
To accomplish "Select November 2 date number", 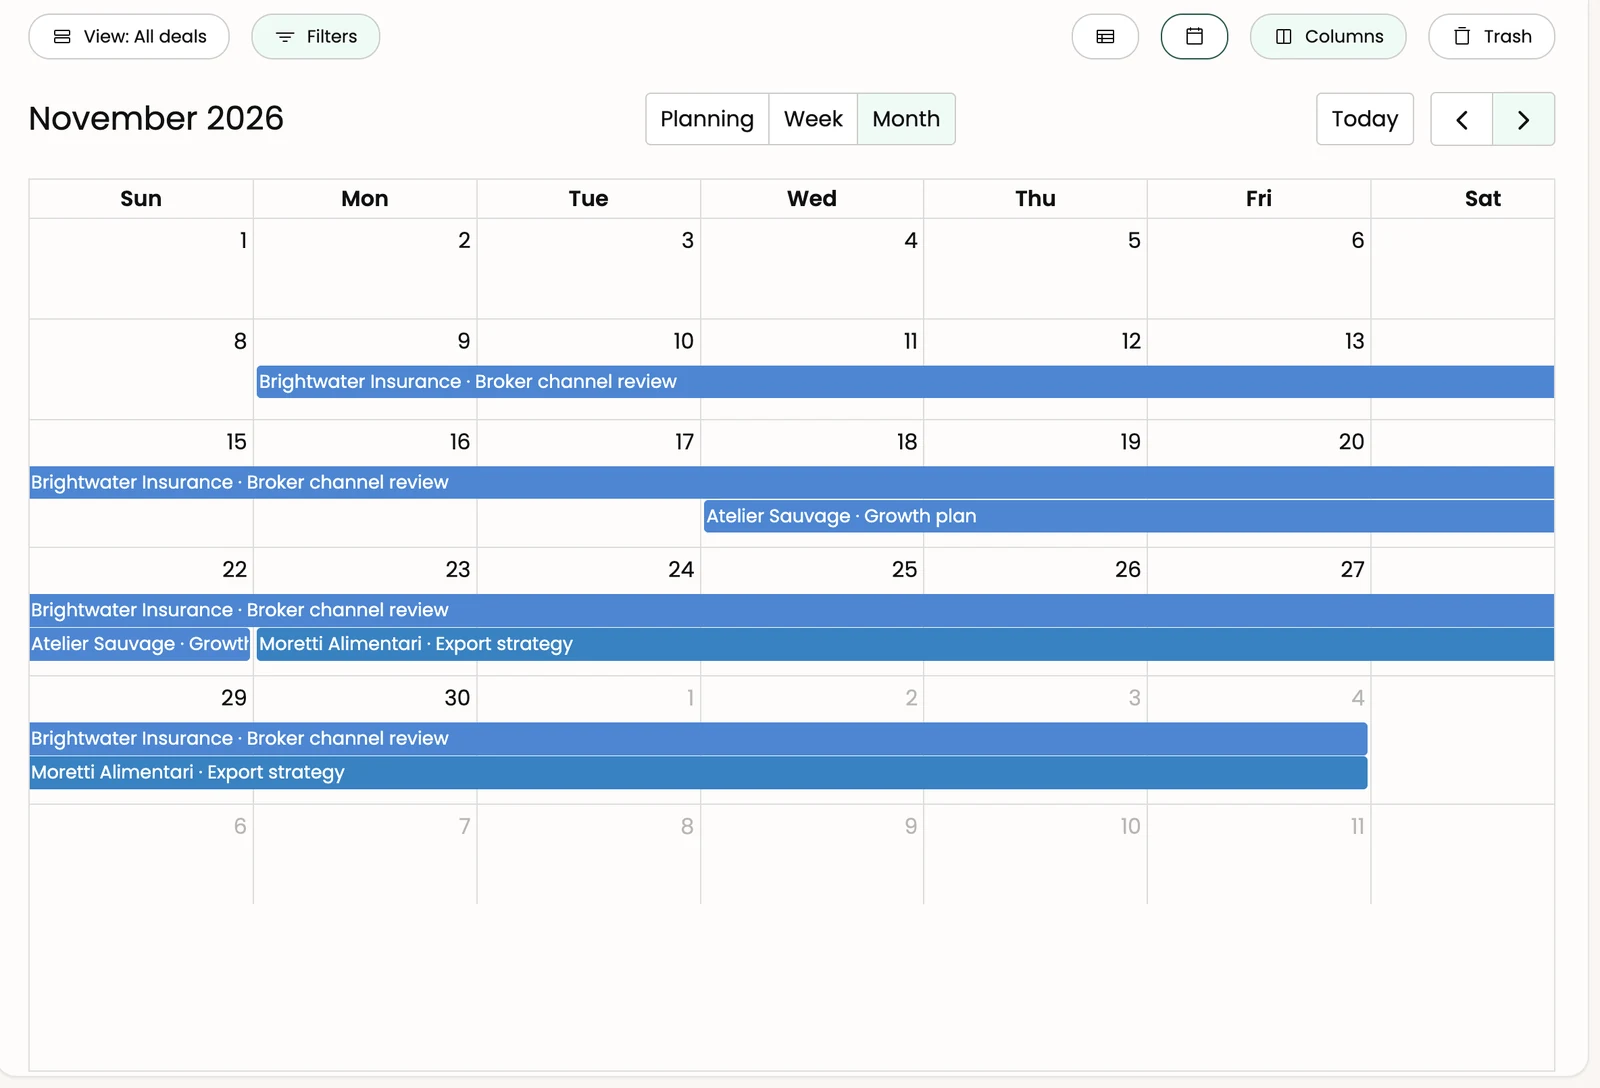I will [464, 240].
